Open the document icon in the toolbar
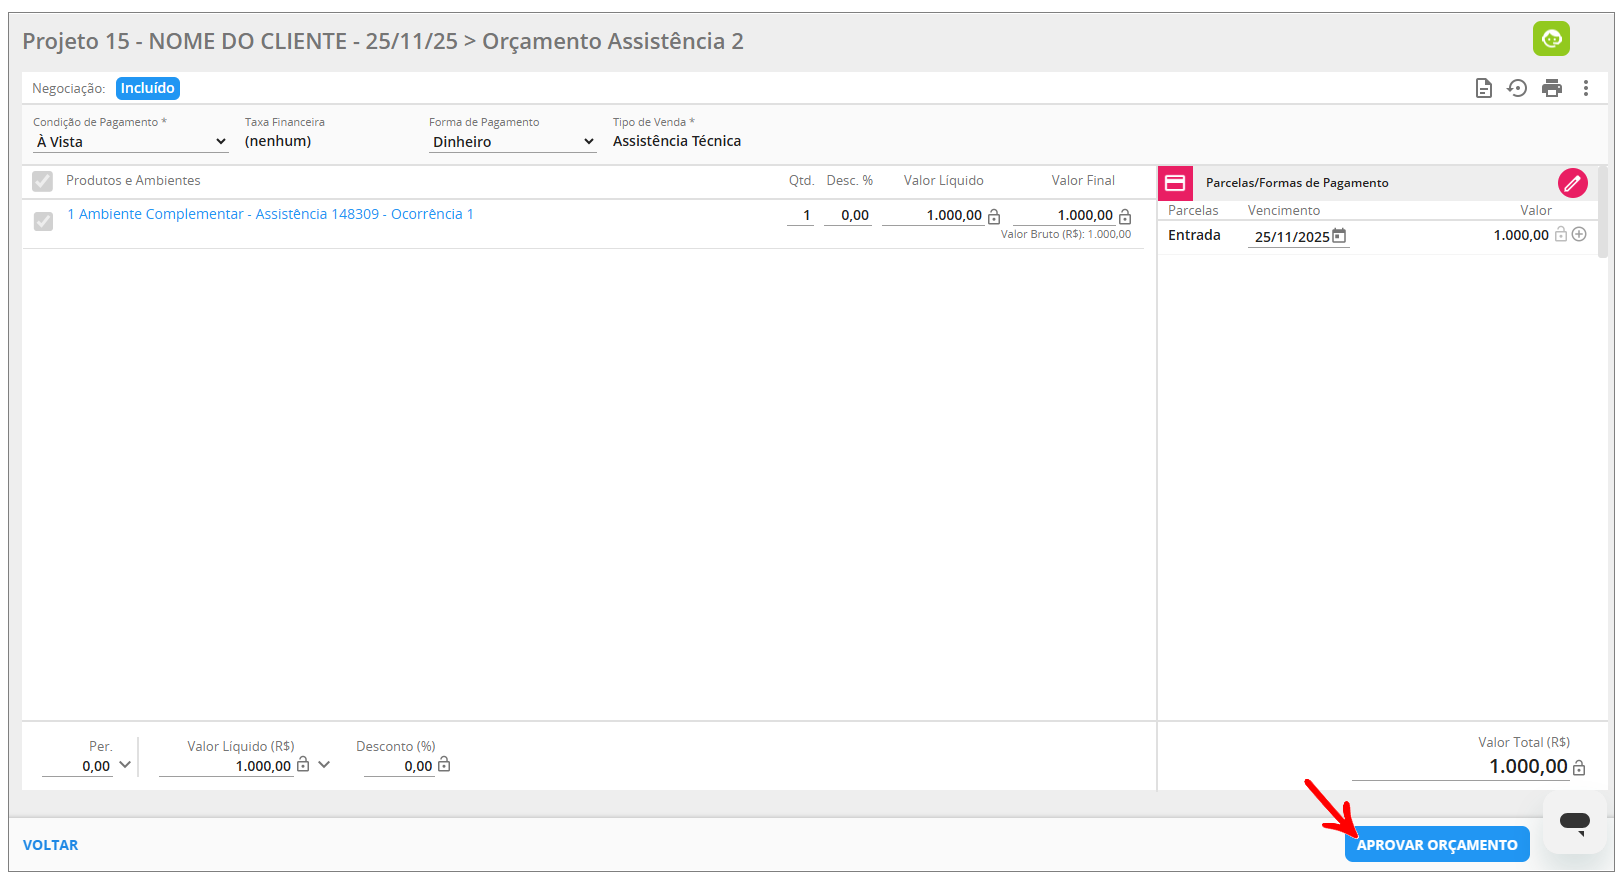 (x=1484, y=88)
